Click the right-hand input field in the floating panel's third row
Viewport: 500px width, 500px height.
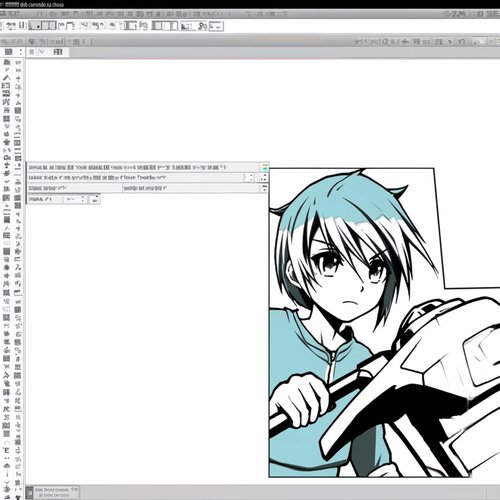[191, 188]
